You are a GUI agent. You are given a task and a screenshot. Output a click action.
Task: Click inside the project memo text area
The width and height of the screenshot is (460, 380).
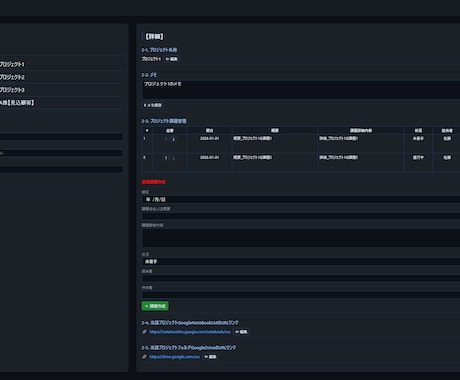[301, 89]
